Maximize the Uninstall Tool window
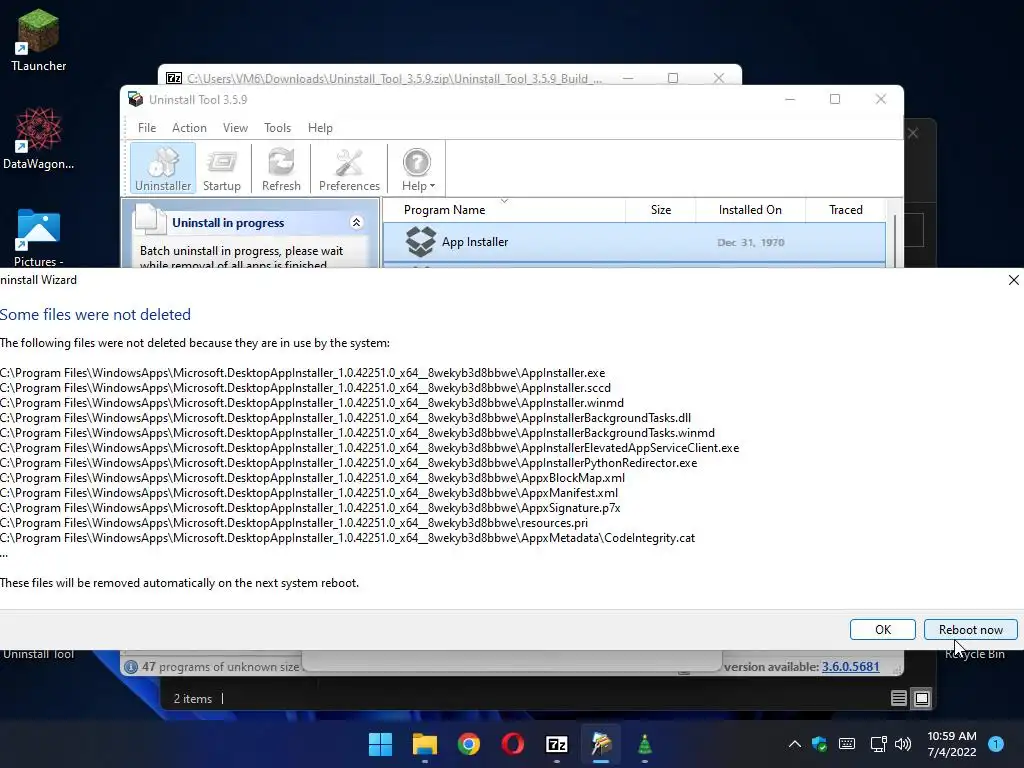Viewport: 1024px width, 768px height. (835, 99)
